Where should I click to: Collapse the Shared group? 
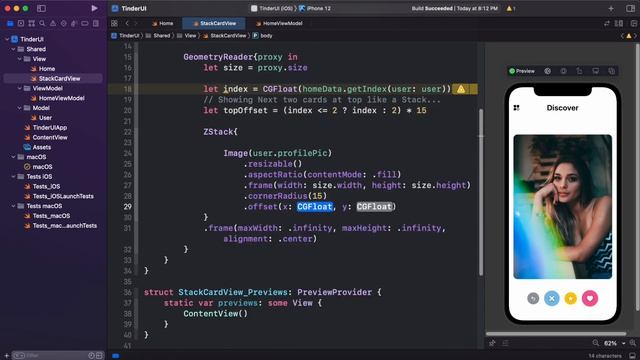click(13, 49)
